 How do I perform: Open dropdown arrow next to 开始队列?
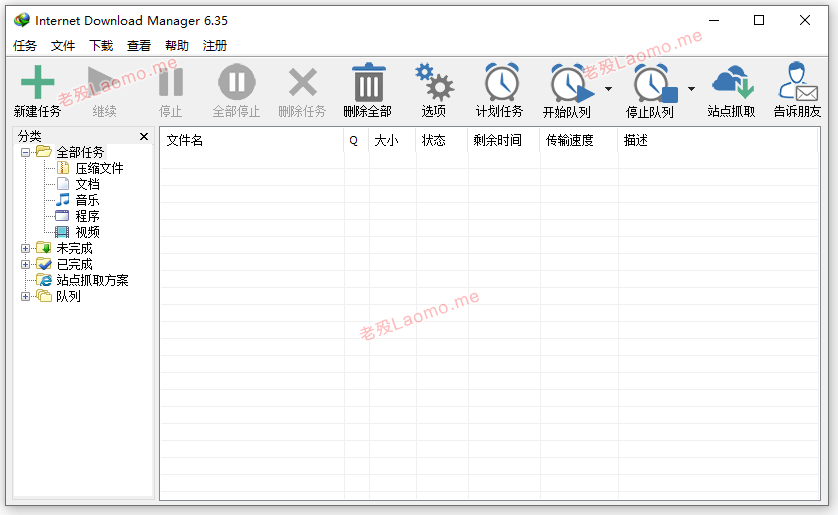coord(608,89)
